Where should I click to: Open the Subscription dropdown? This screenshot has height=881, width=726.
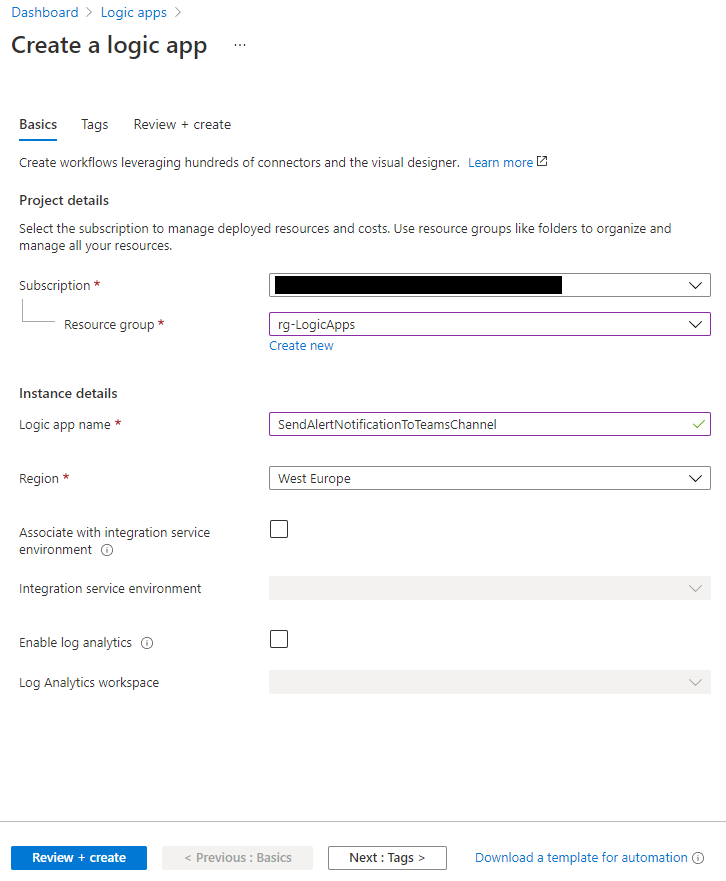point(490,285)
